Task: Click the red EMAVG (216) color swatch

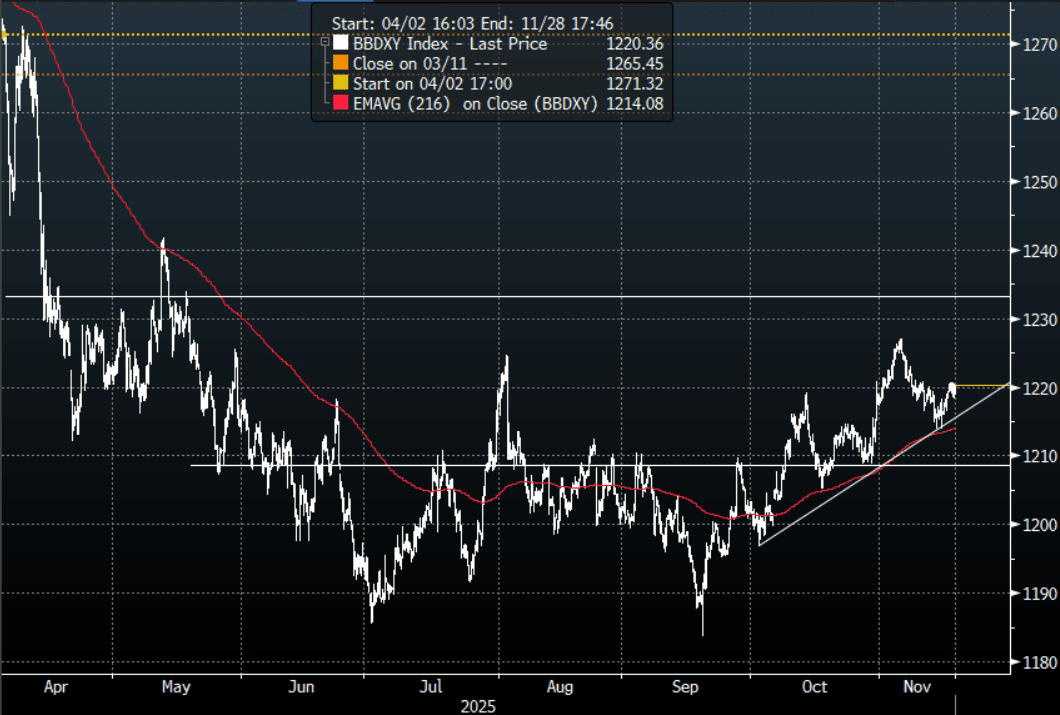Action: tap(340, 104)
